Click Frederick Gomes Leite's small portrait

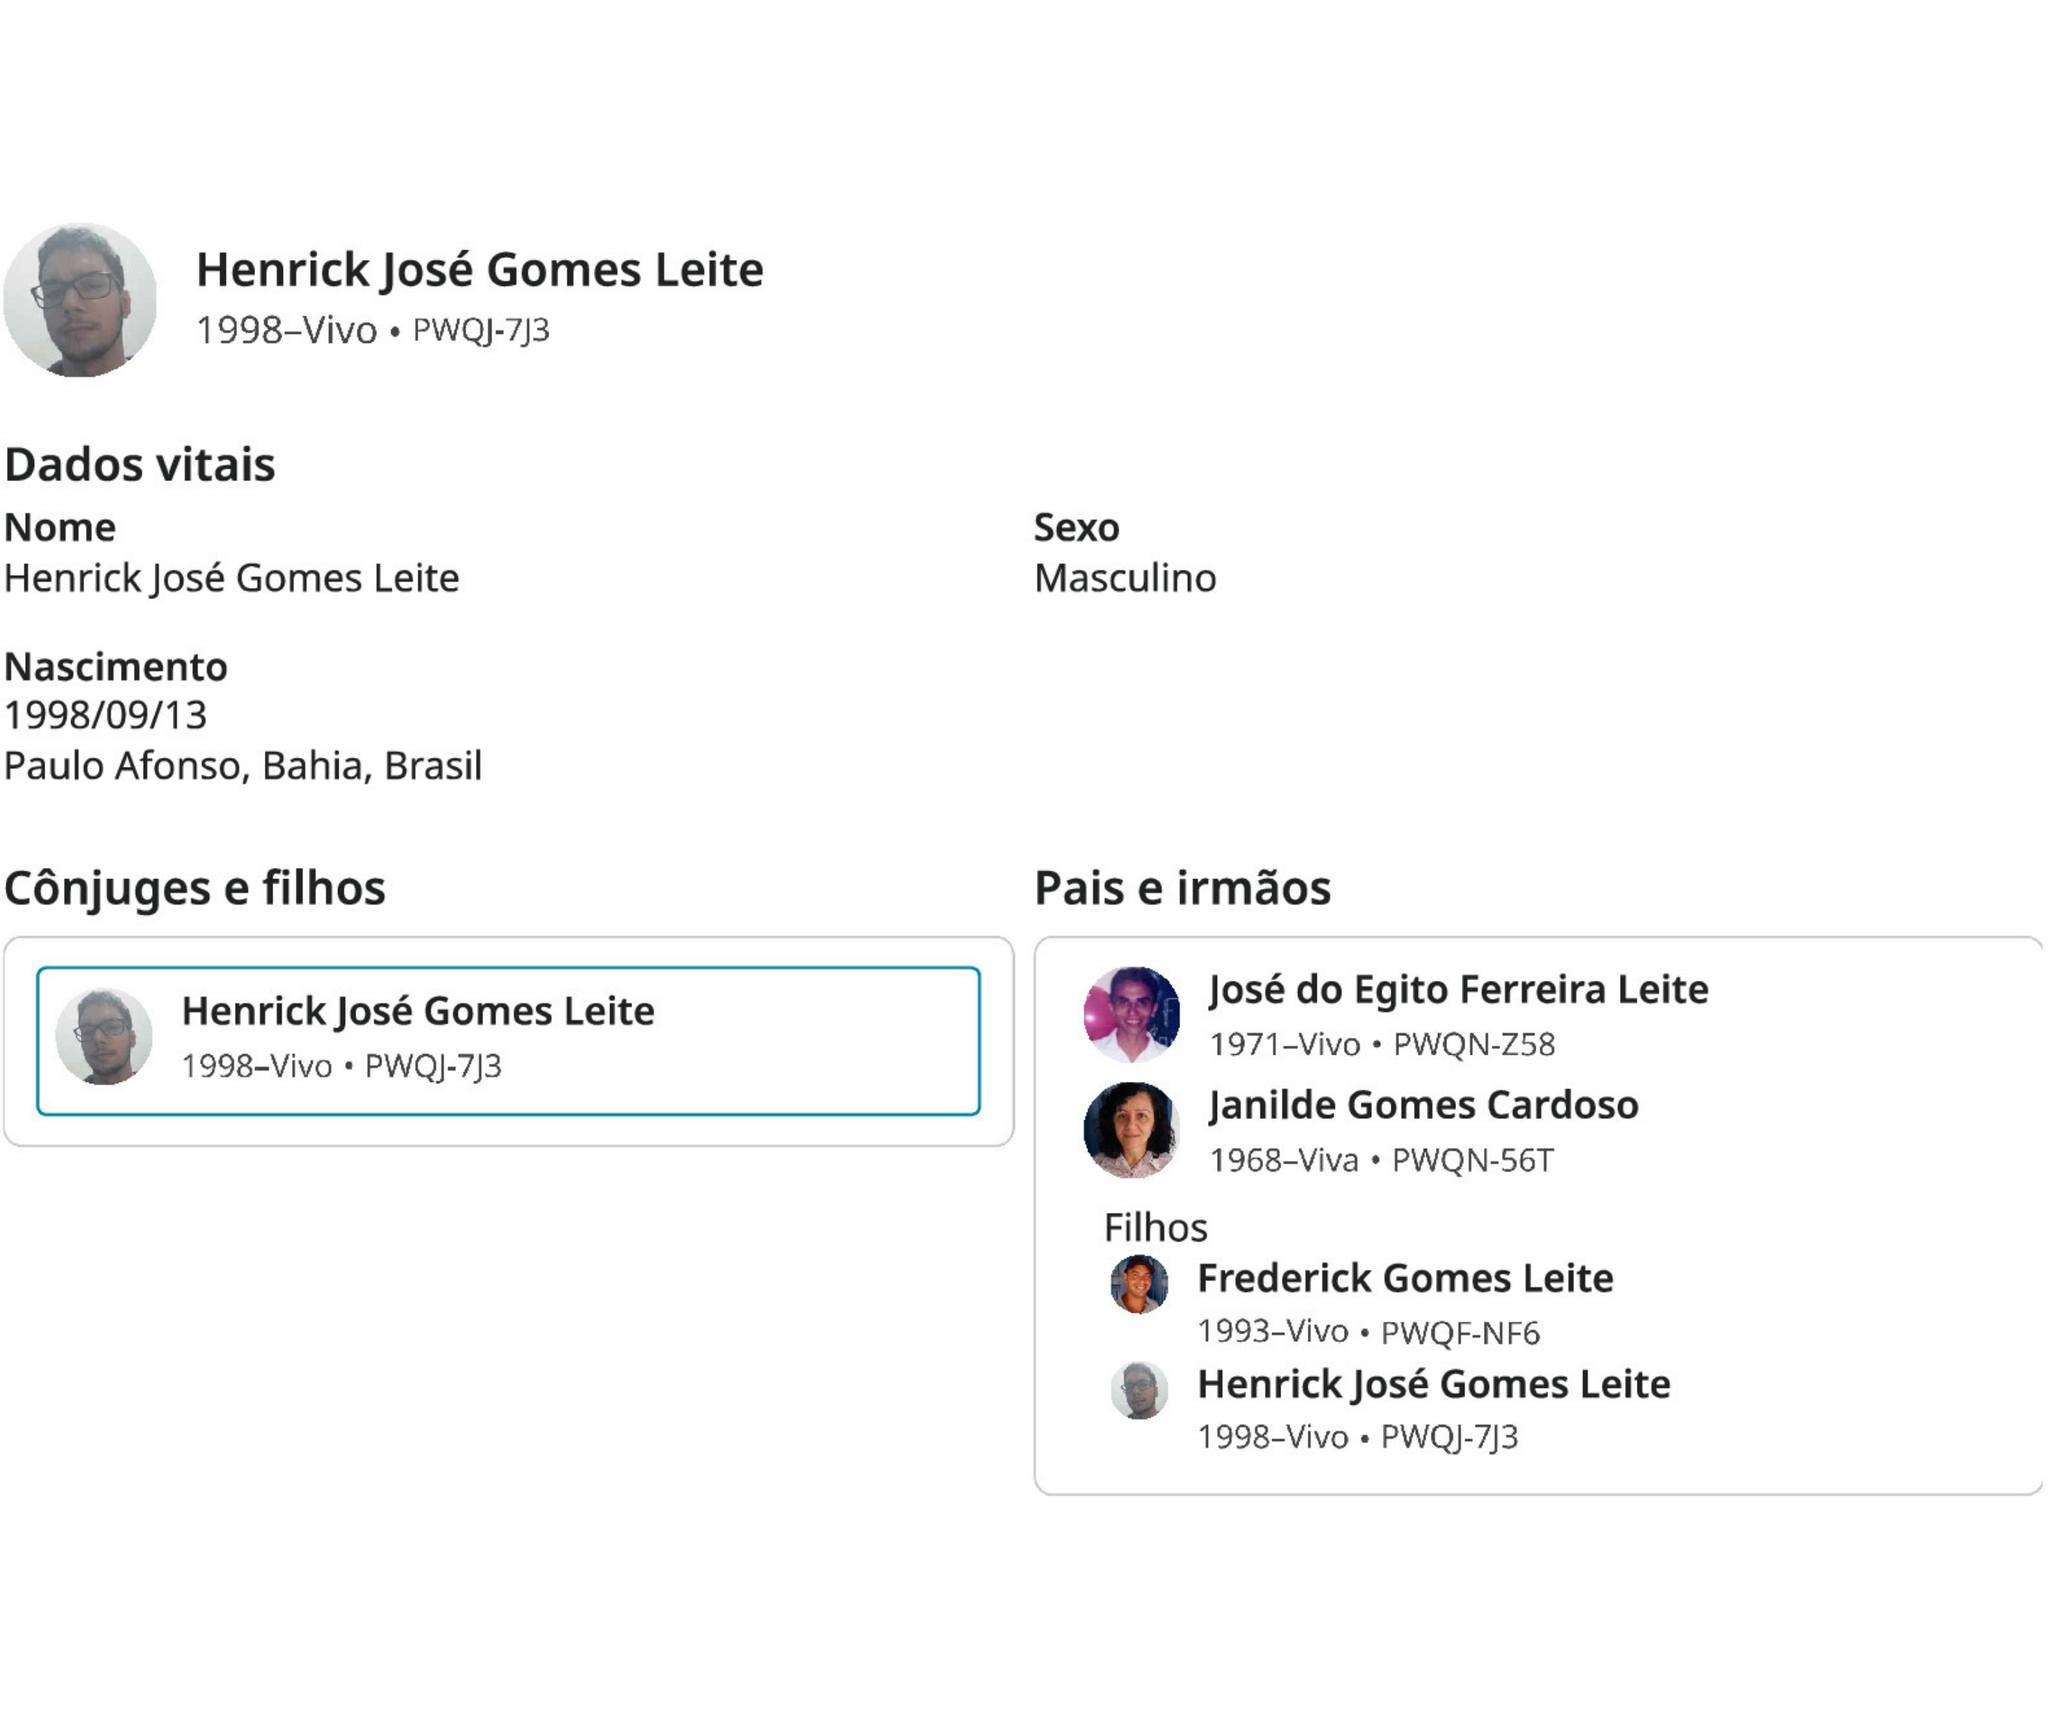(1139, 1284)
